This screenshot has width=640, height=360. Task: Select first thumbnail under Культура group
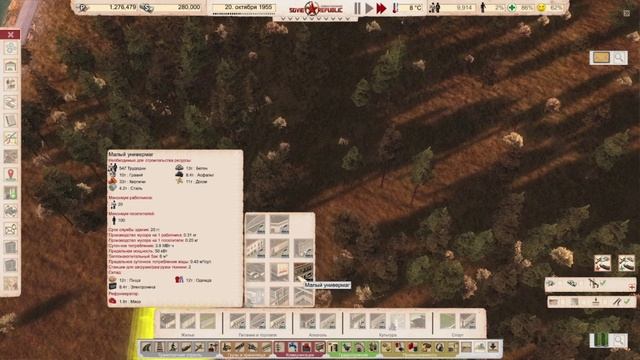358,321
